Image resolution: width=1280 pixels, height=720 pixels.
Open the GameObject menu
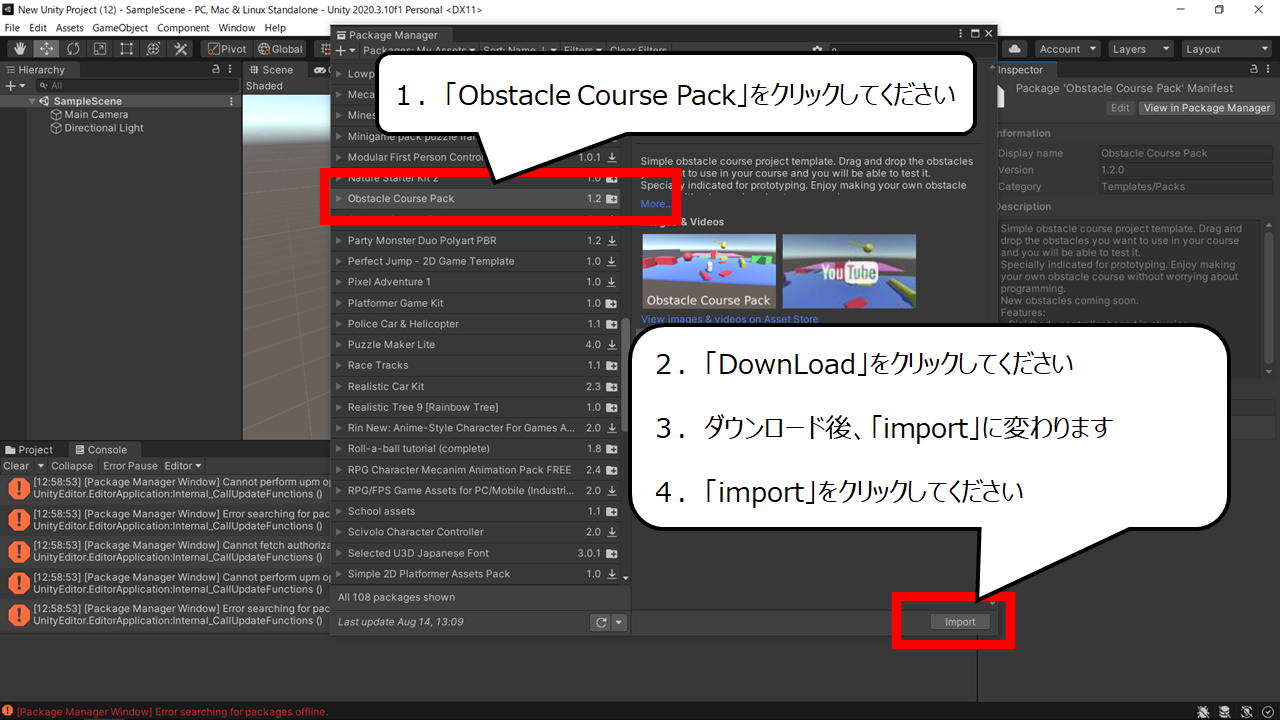[x=120, y=28]
